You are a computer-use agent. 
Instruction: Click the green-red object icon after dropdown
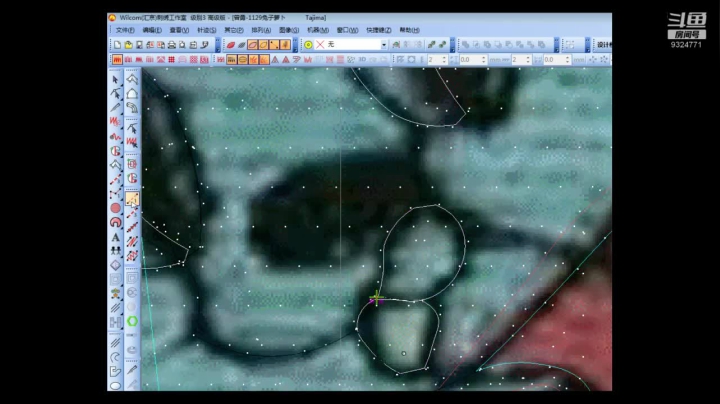(396, 45)
